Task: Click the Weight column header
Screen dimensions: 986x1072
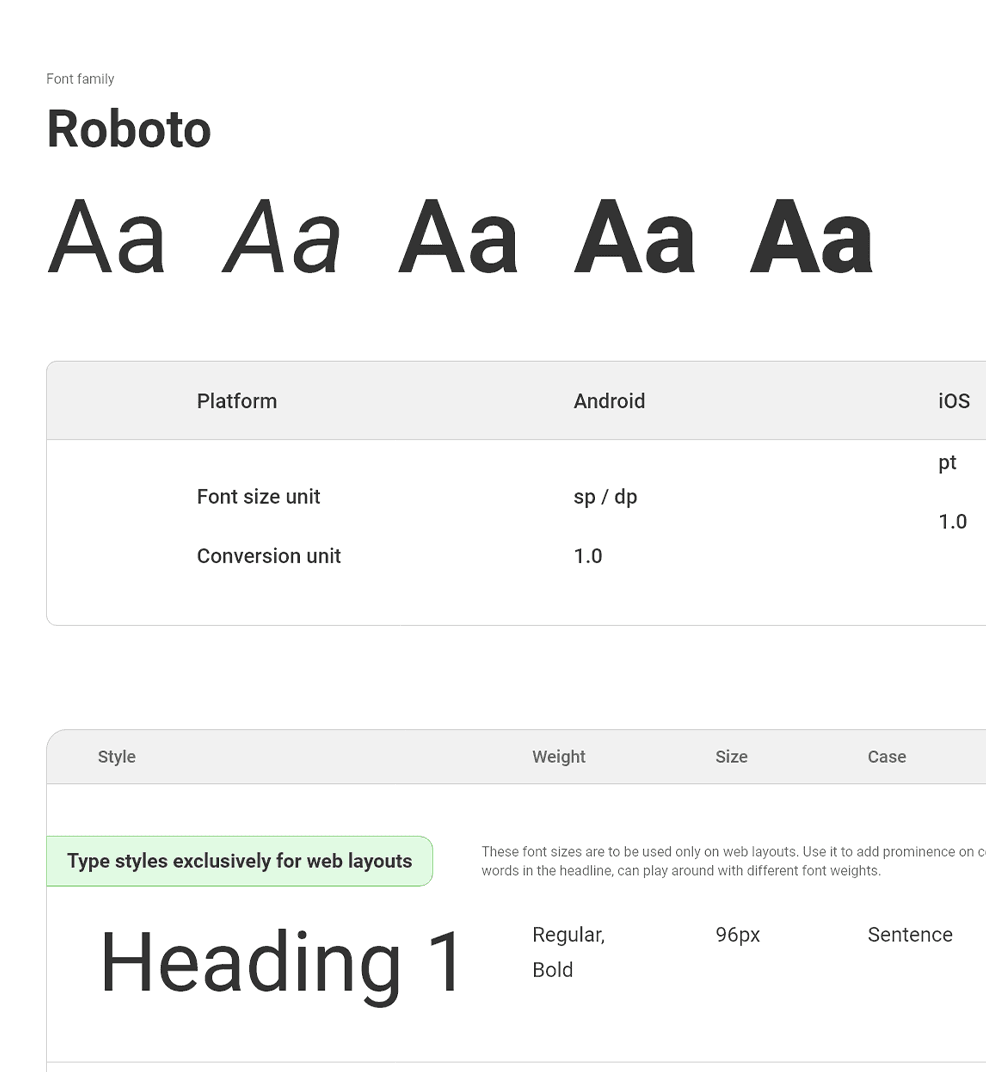Action: [559, 757]
